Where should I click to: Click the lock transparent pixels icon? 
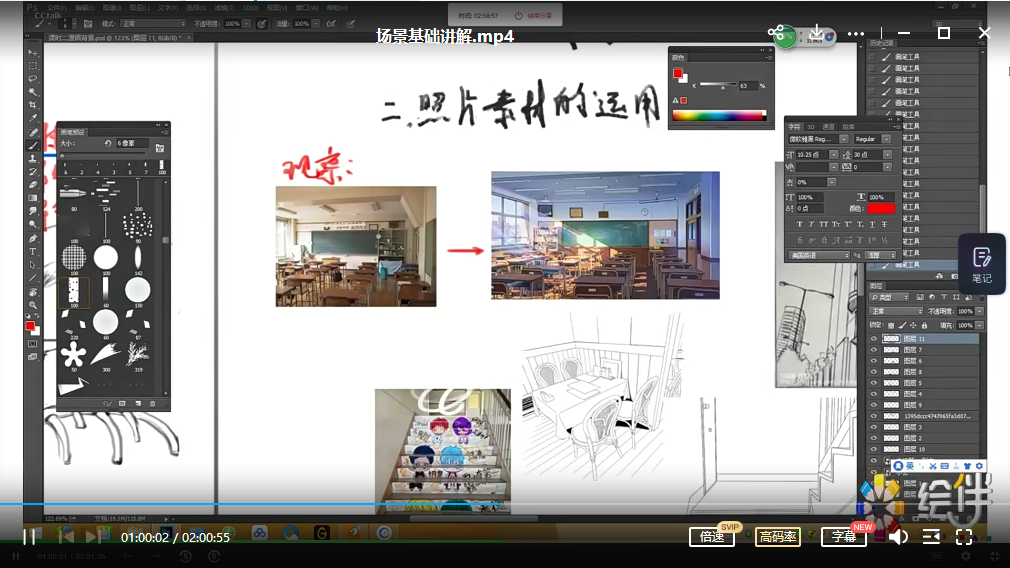(891, 325)
